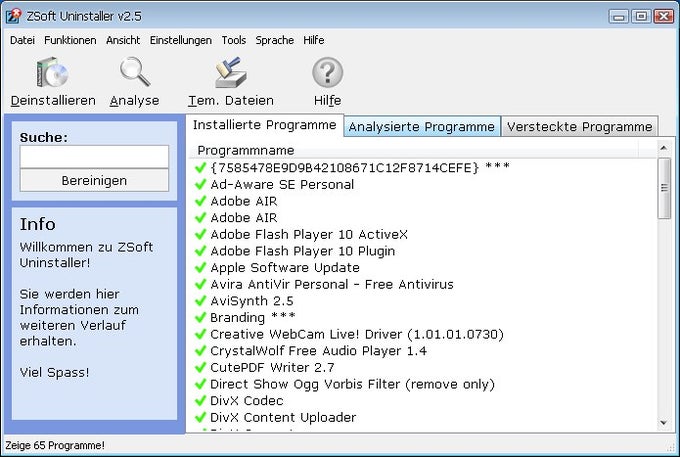Screen dimensions: 680x457
Task: Maximize the ZSoft Uninstaller window
Action: pyautogui.click(x=641, y=16)
